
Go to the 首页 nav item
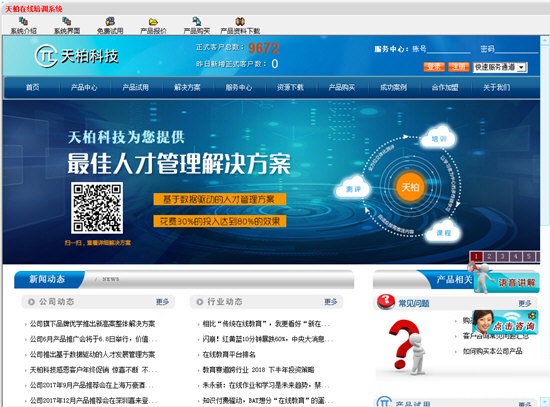33,87
